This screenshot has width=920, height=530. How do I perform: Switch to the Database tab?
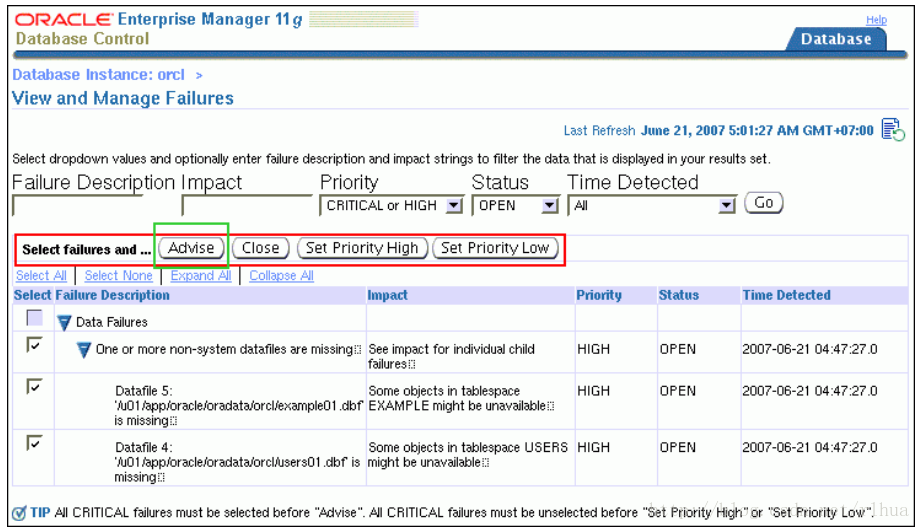[x=836, y=39]
